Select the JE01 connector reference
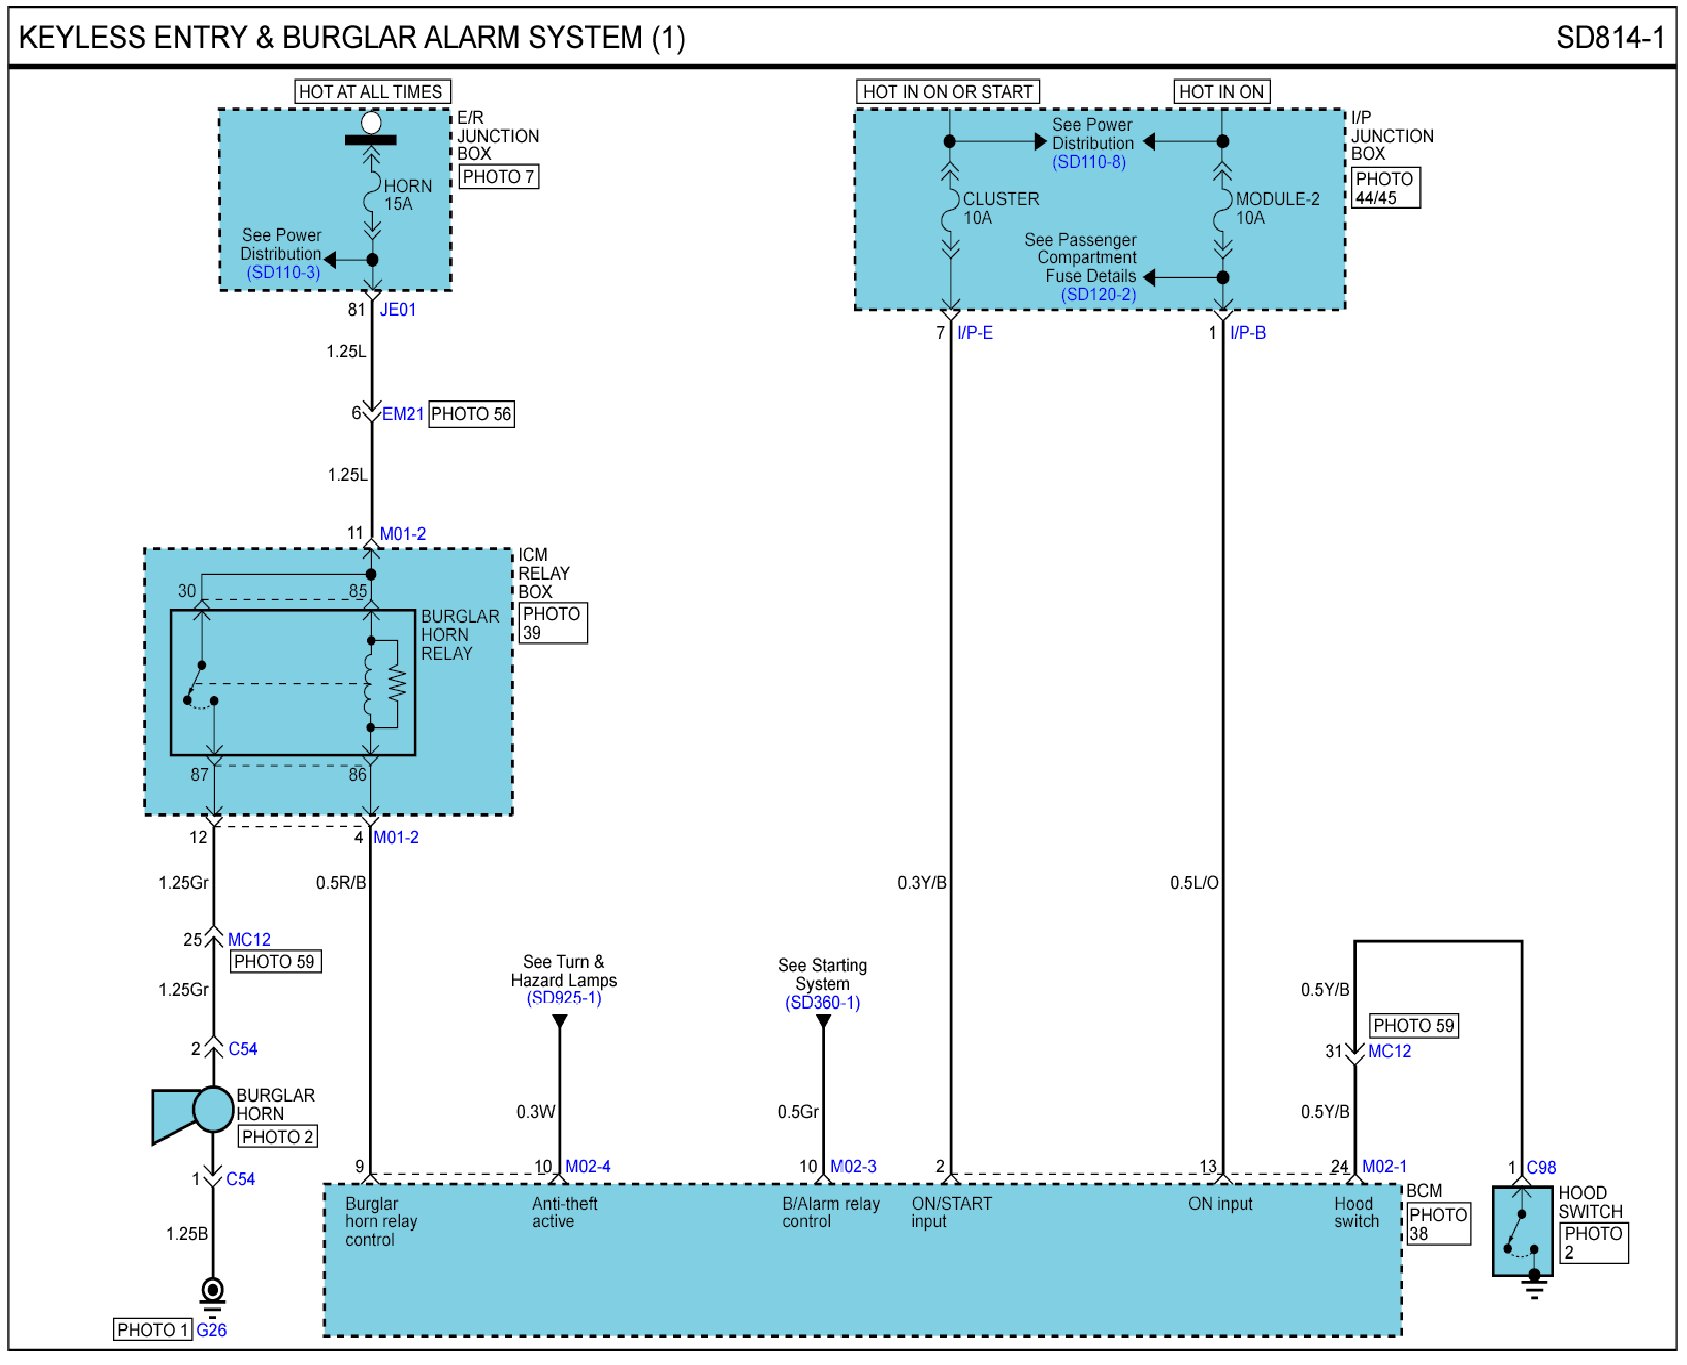1687x1365 pixels. pyautogui.click(x=397, y=310)
